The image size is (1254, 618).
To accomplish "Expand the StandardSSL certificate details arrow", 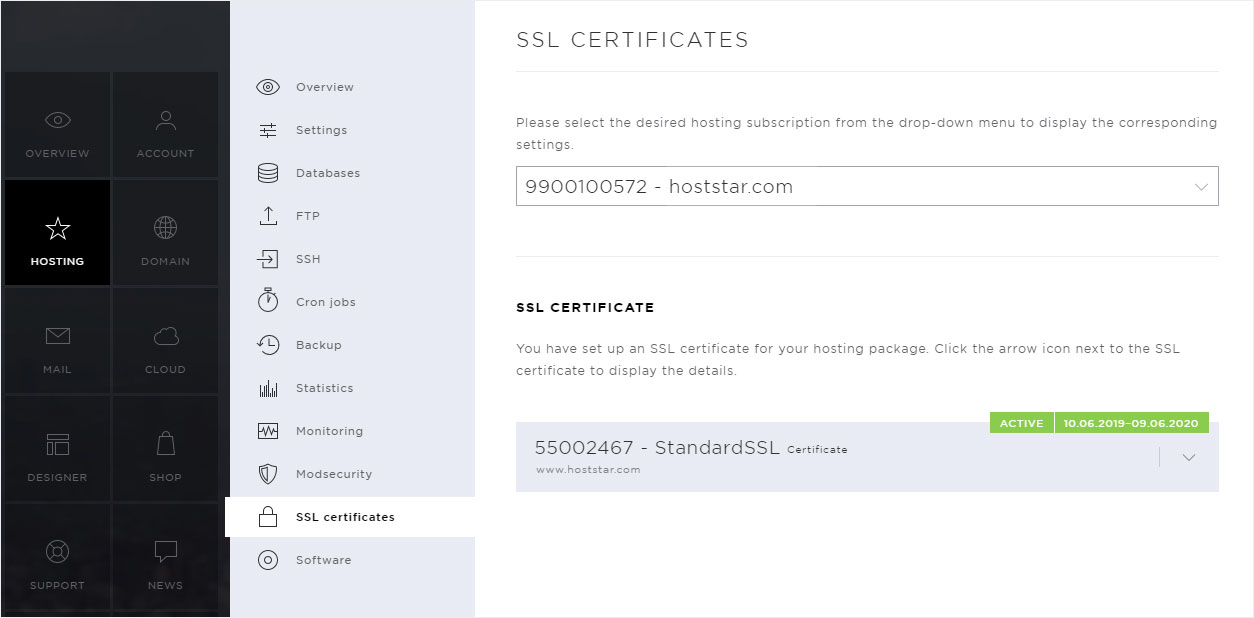I will (x=1189, y=457).
